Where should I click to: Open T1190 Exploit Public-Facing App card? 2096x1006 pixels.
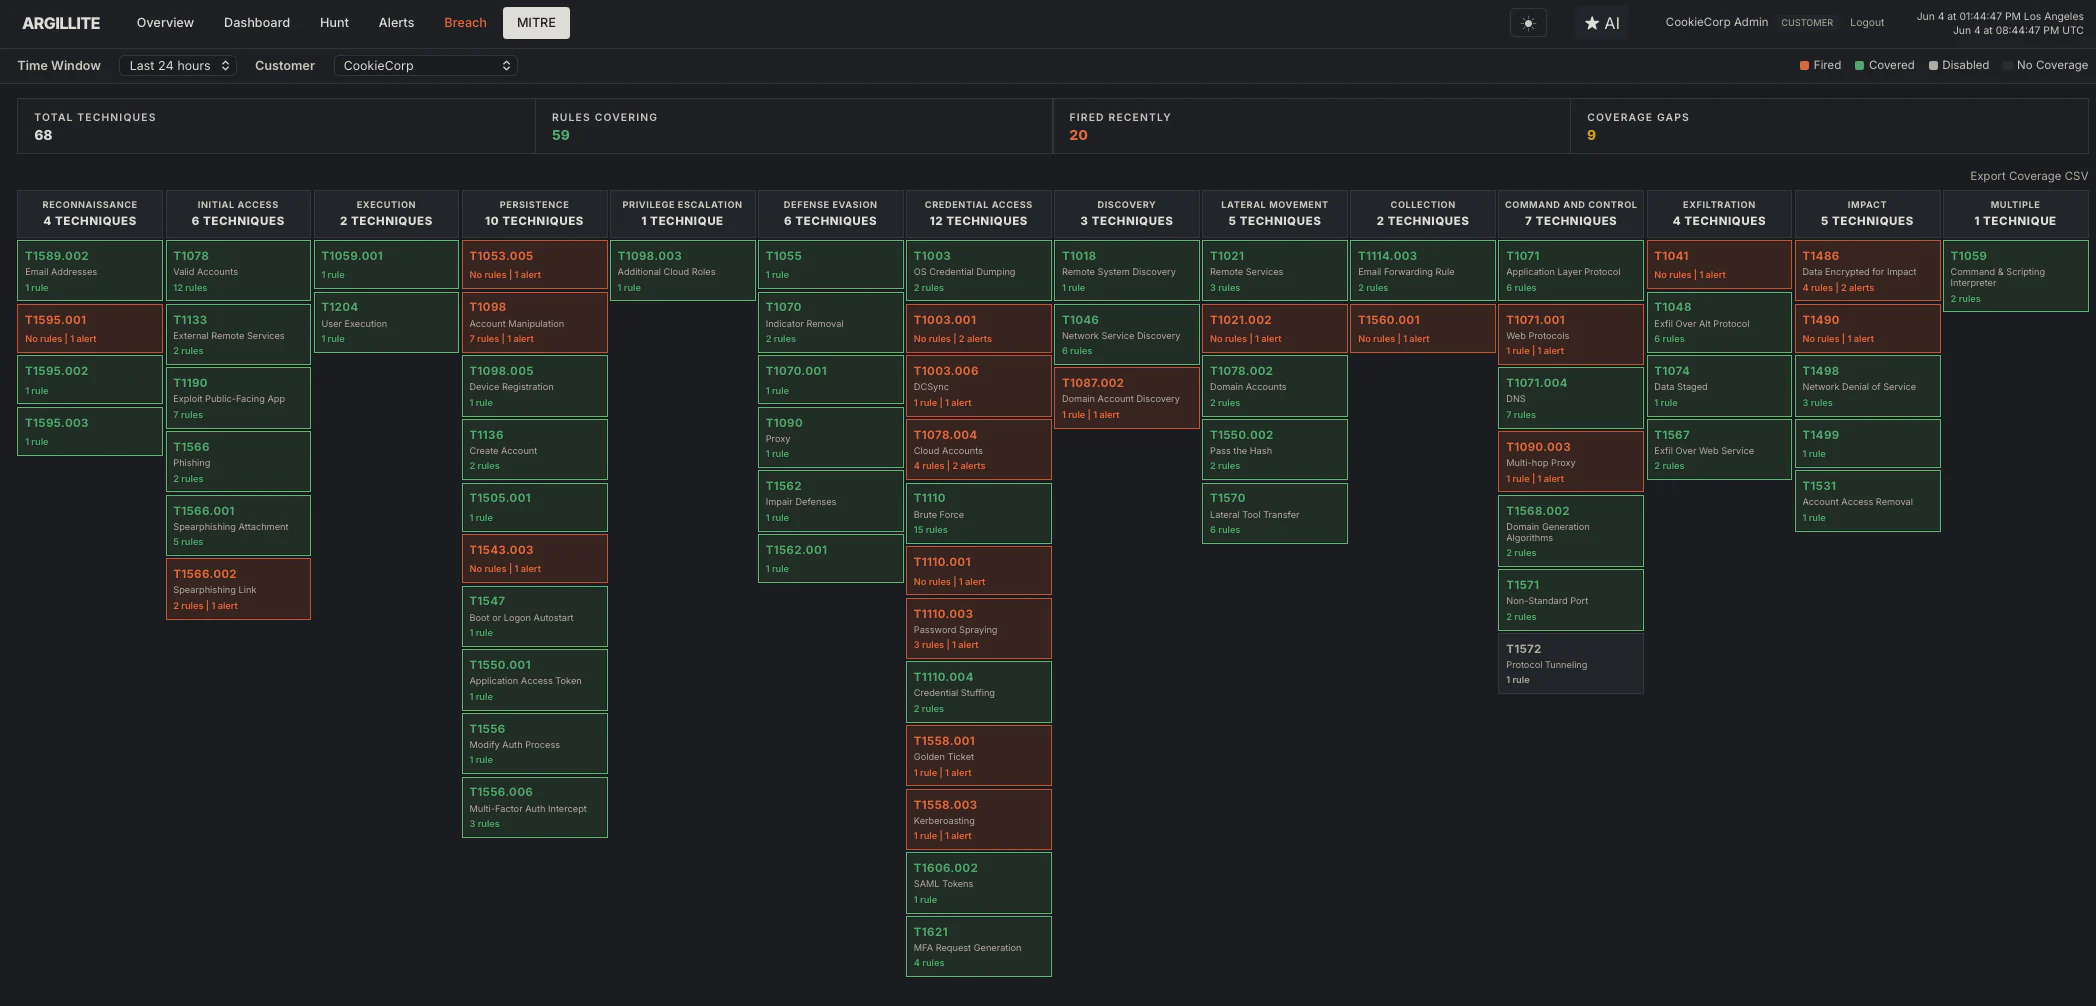click(x=238, y=398)
